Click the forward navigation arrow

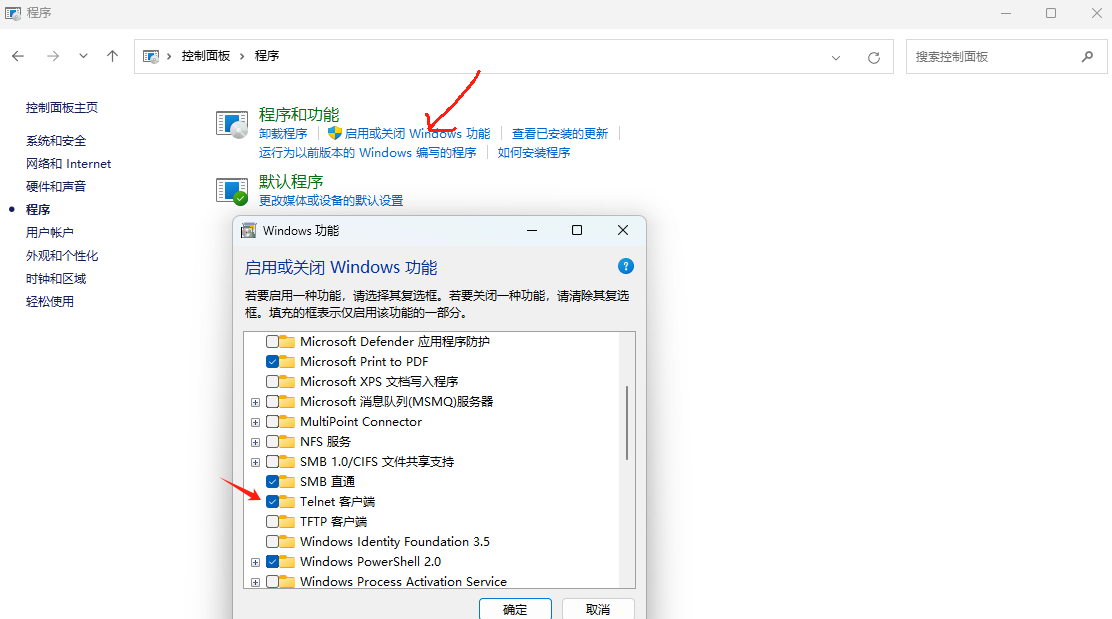pyautogui.click(x=53, y=56)
